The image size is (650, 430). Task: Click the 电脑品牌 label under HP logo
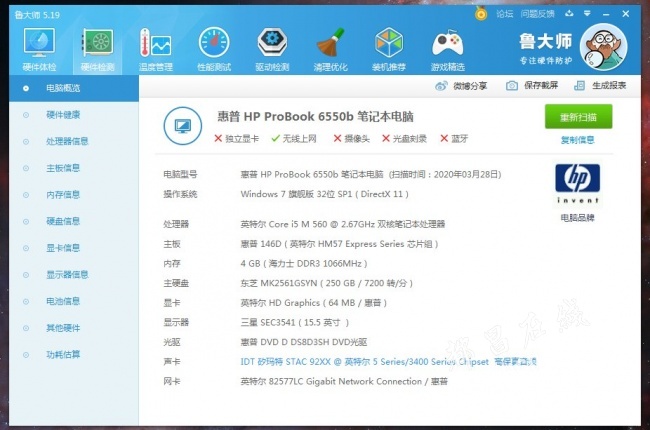(x=577, y=218)
